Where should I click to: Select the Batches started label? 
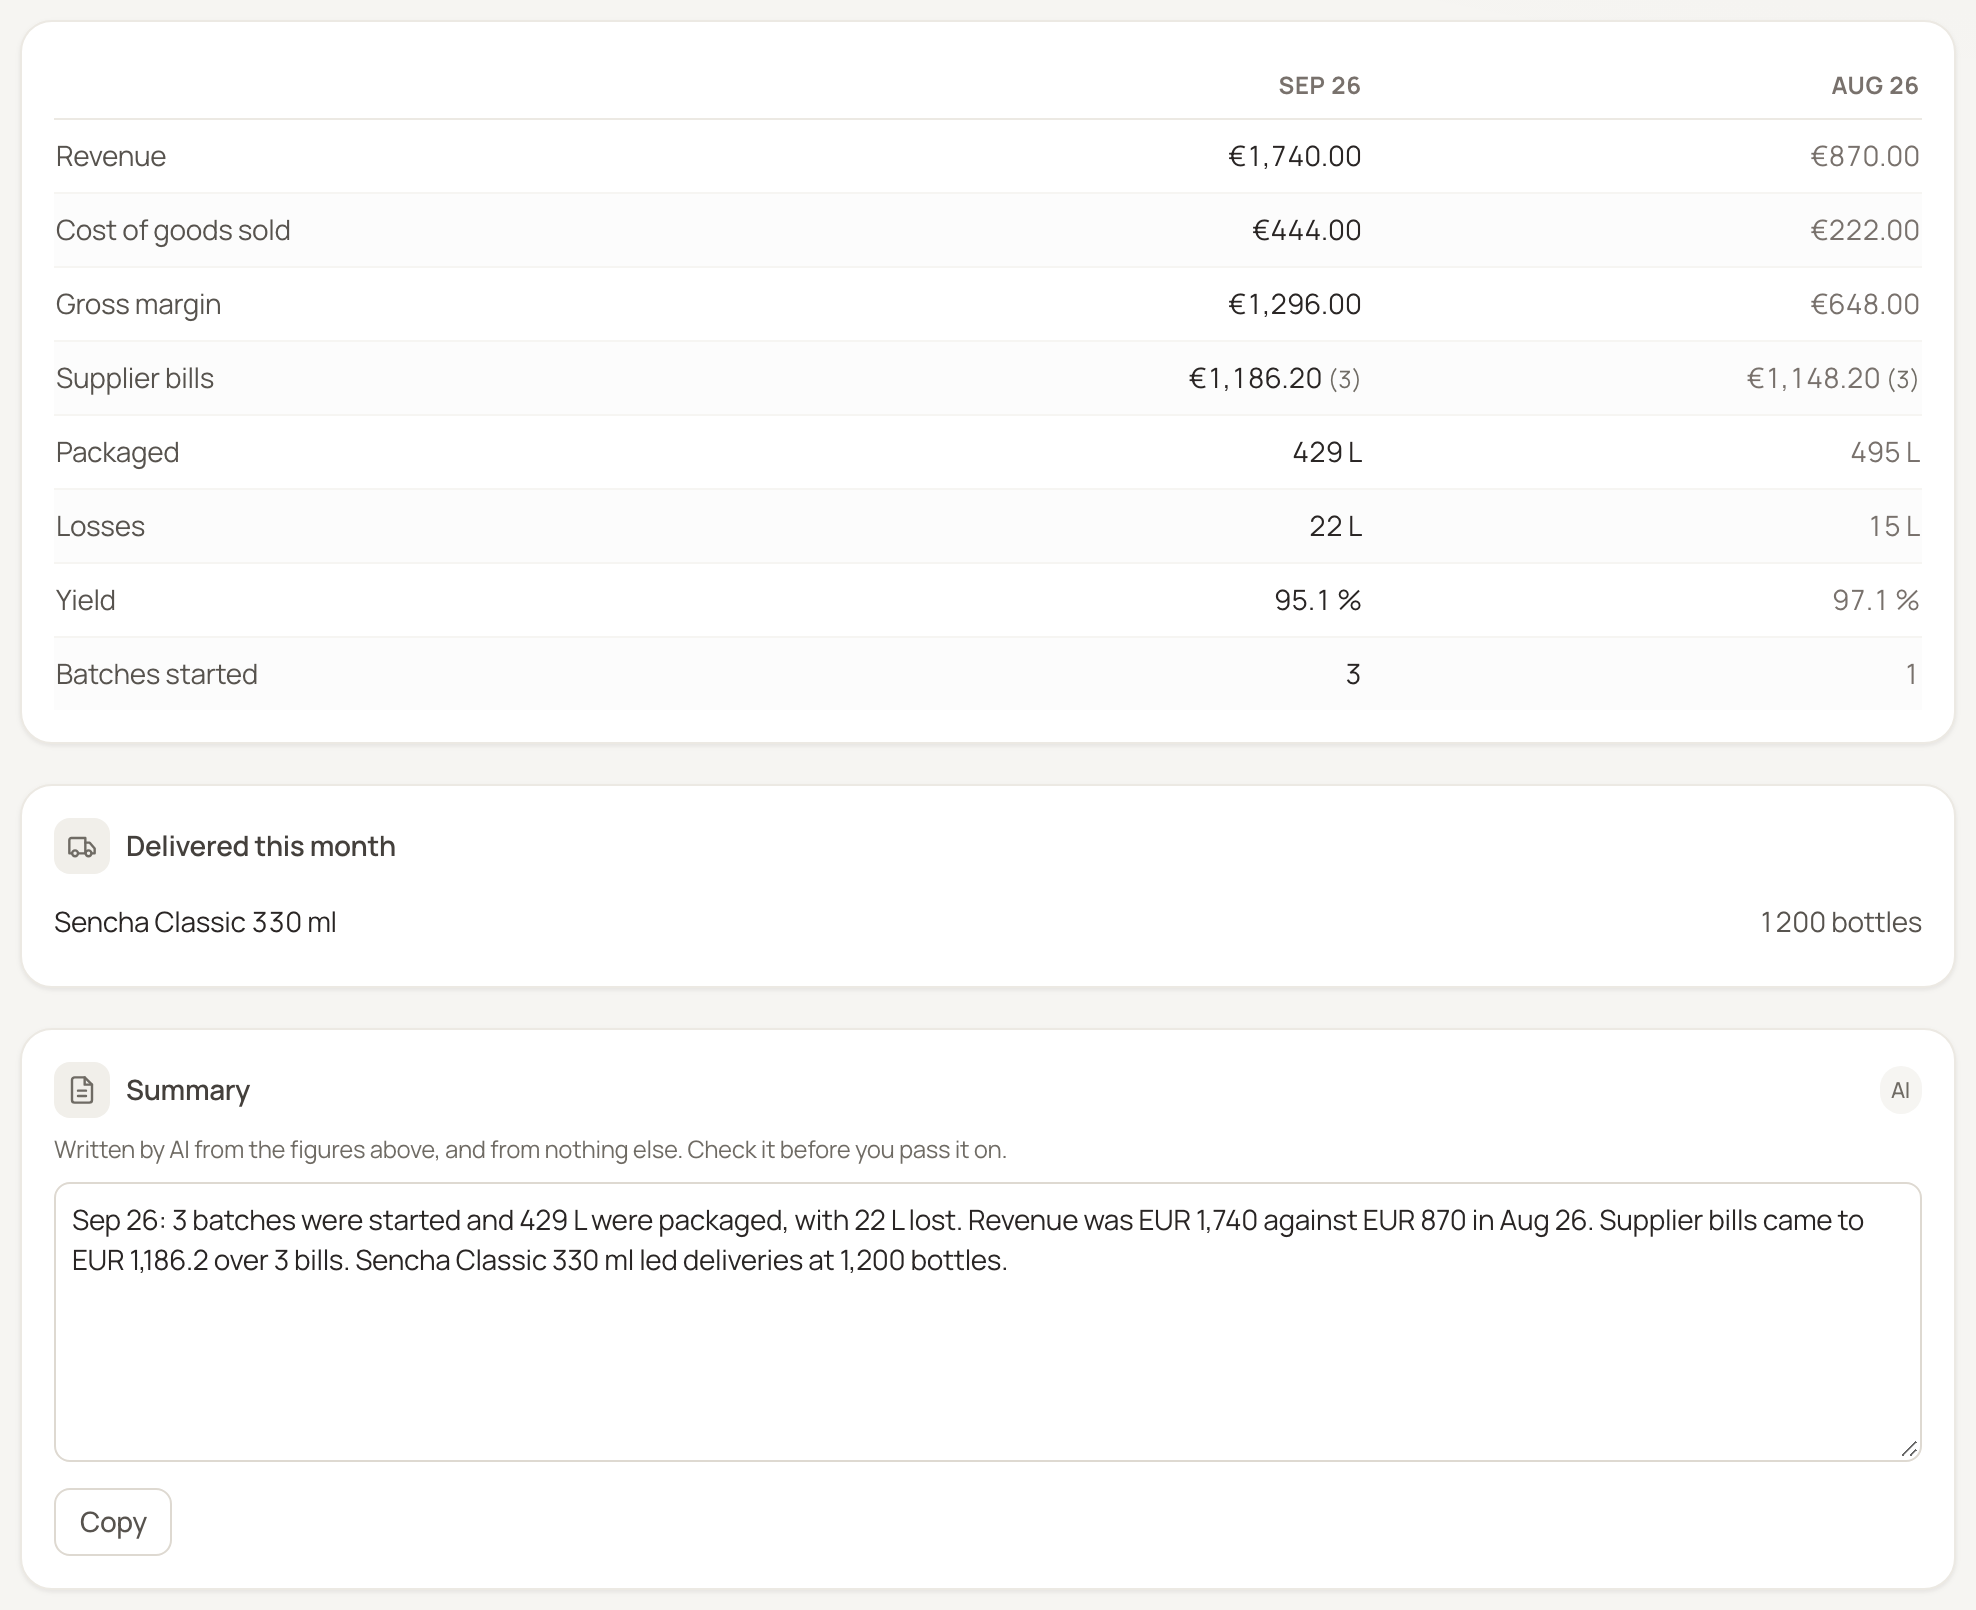point(157,674)
